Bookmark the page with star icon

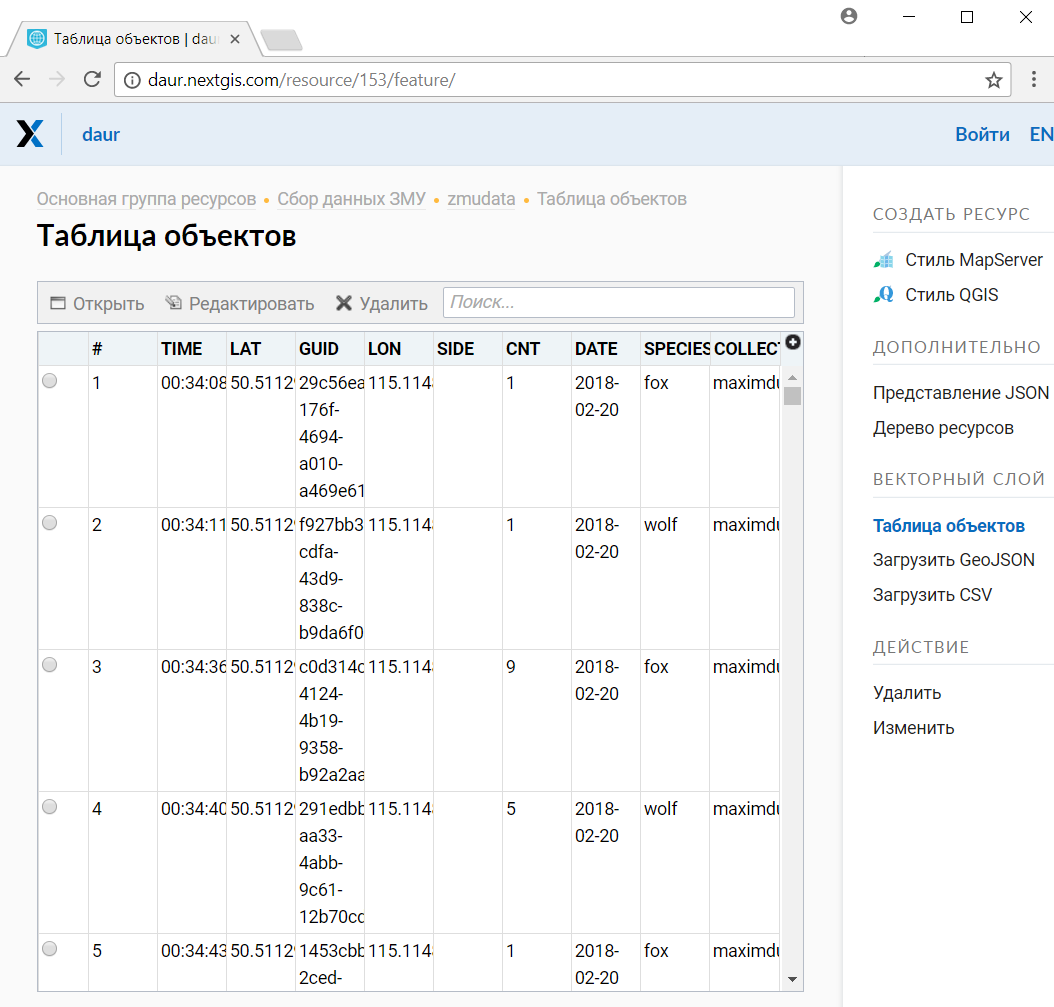(x=993, y=80)
